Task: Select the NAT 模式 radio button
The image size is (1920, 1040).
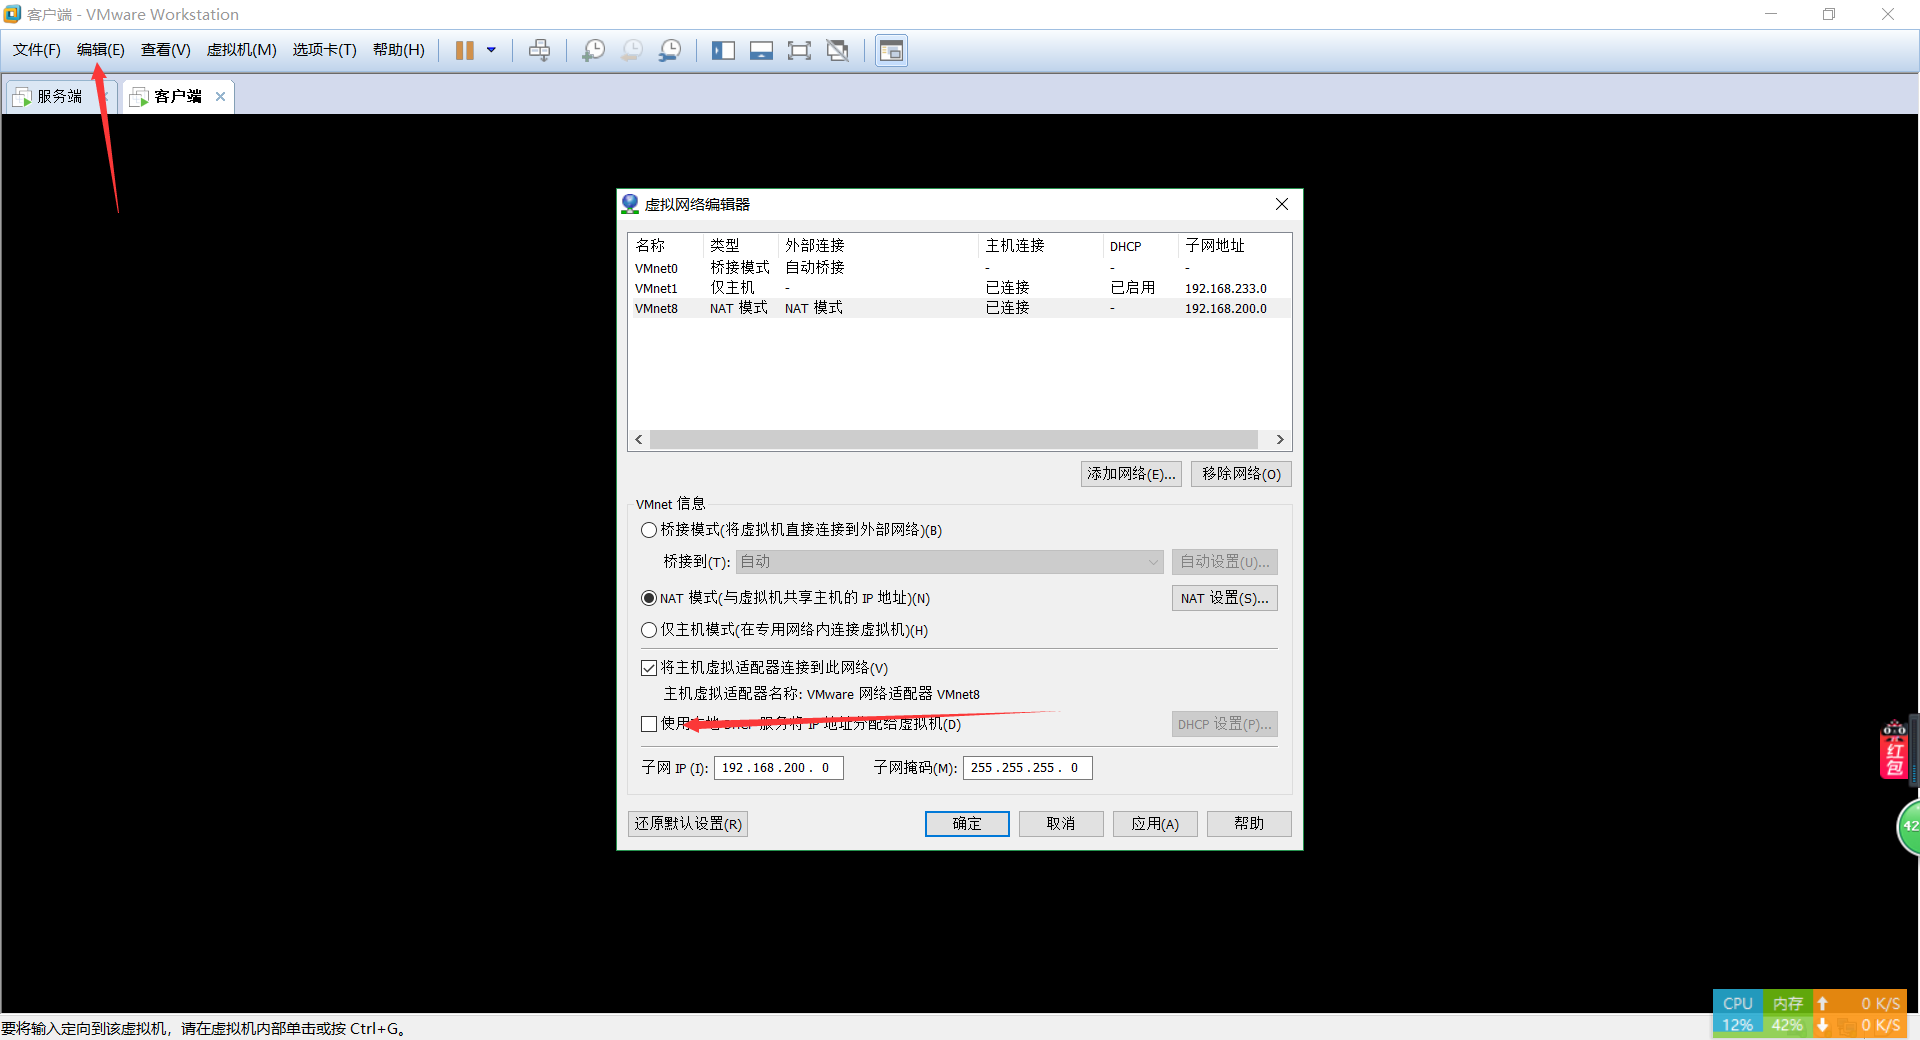Action: coord(649,598)
